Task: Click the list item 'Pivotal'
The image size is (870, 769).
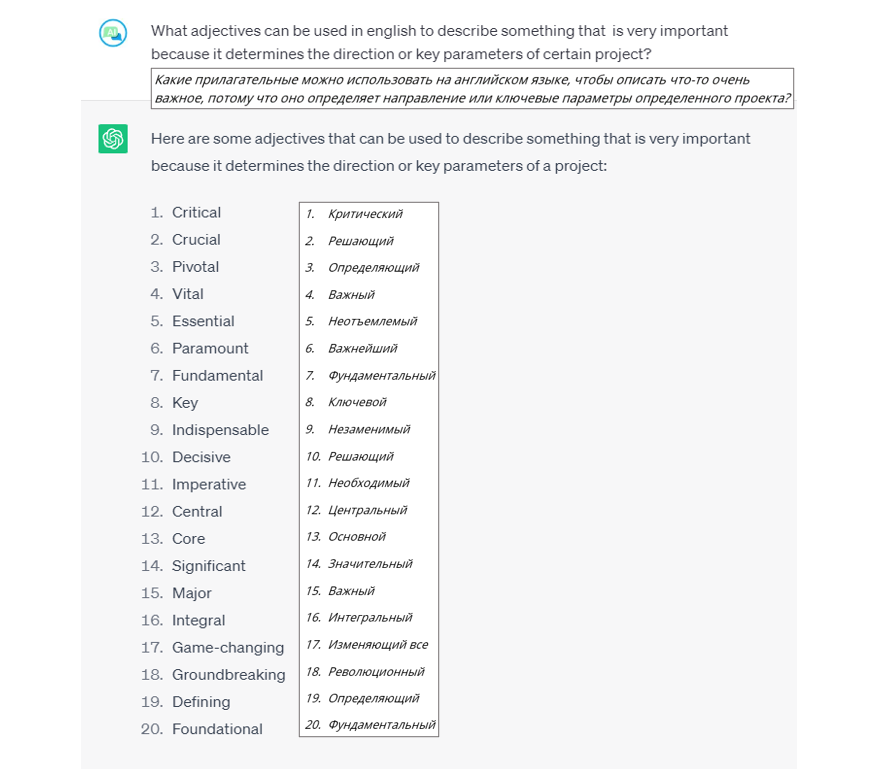Action: pyautogui.click(x=195, y=267)
